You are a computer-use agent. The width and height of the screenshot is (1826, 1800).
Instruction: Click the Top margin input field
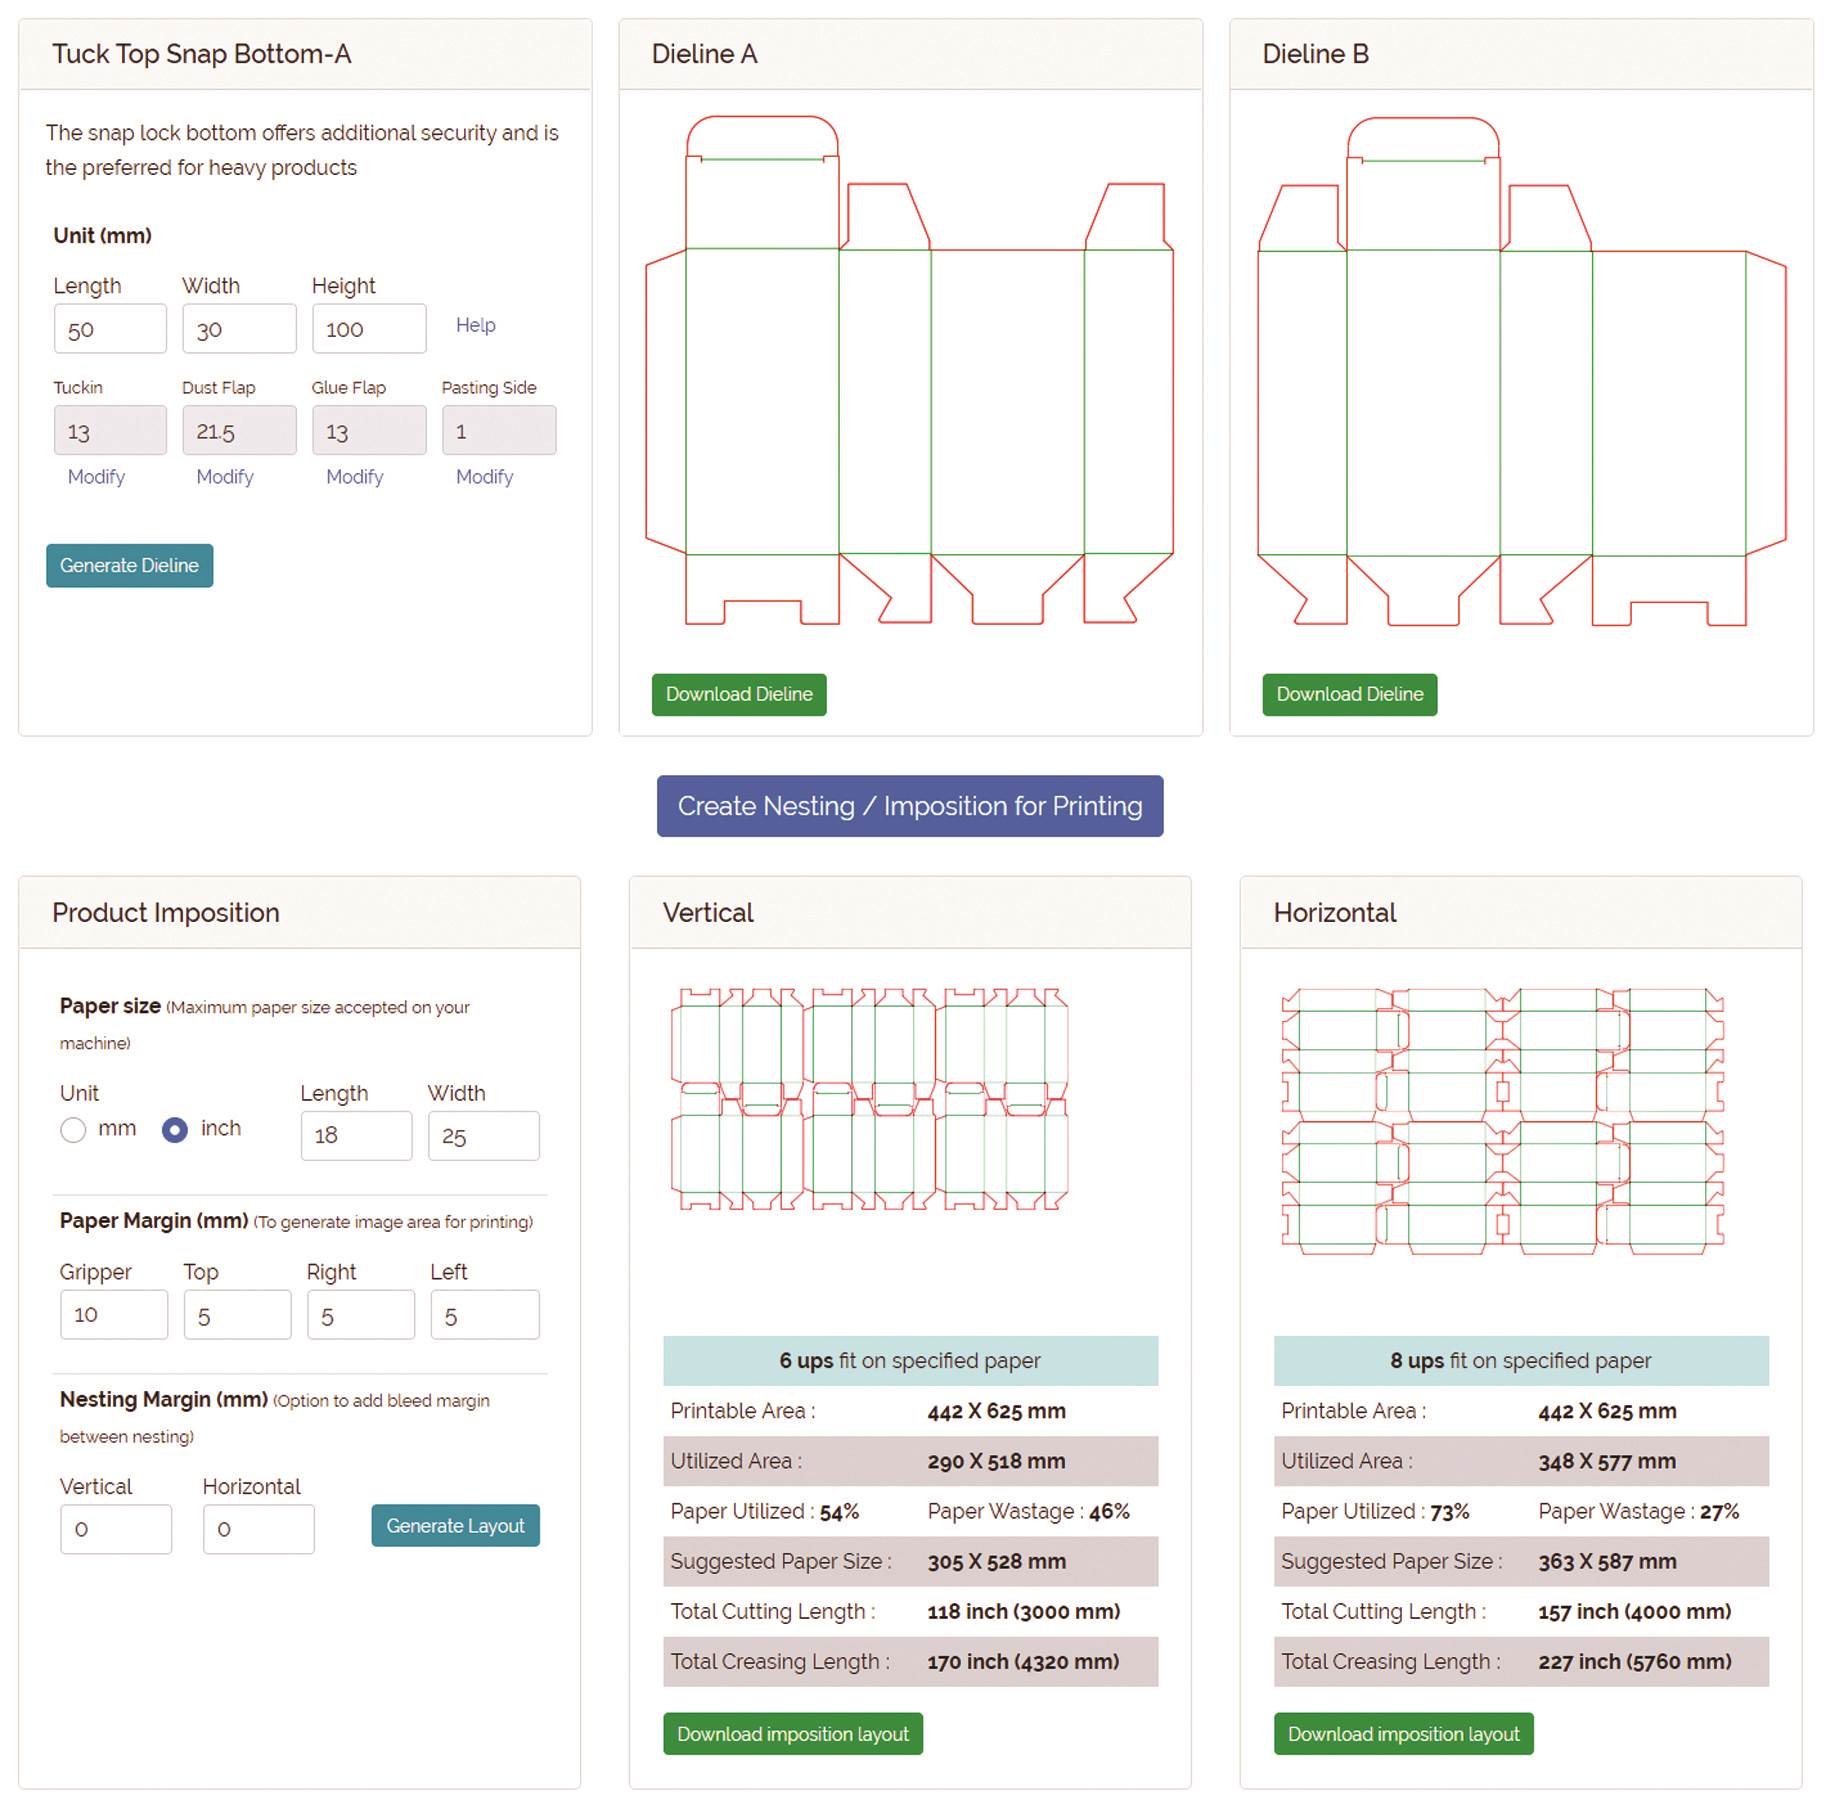pos(238,1314)
